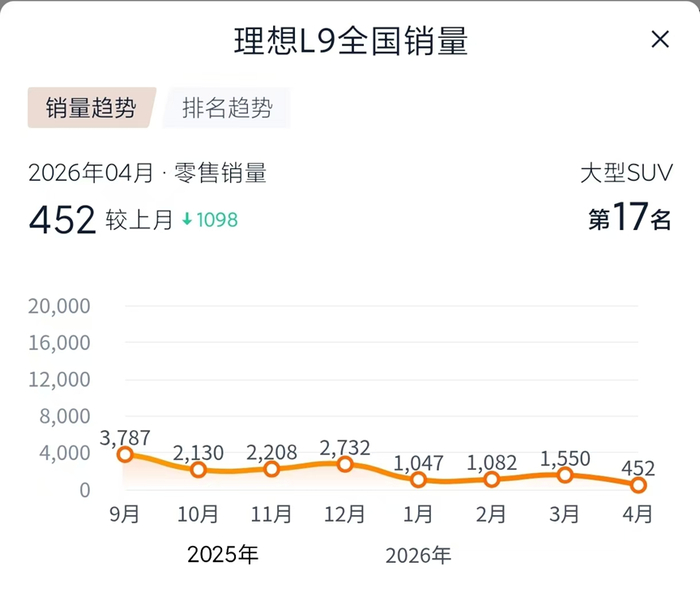Click the 12,000 axis label
Viewport: 700px width, 592px height.
[x=59, y=379]
